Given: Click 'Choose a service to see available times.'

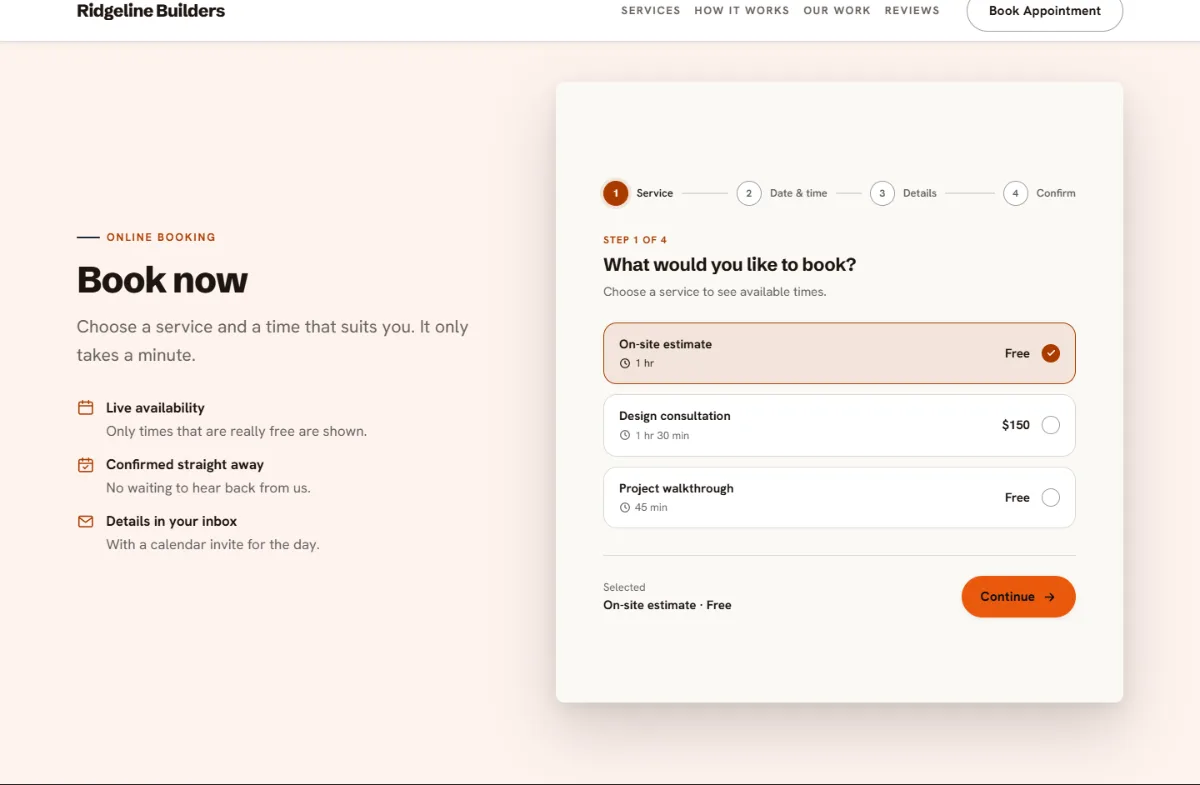Looking at the screenshot, I should point(715,292).
